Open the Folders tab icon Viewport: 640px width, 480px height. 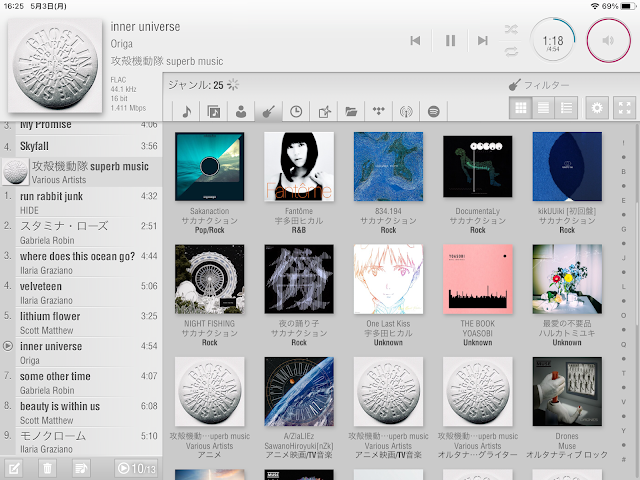coord(351,111)
